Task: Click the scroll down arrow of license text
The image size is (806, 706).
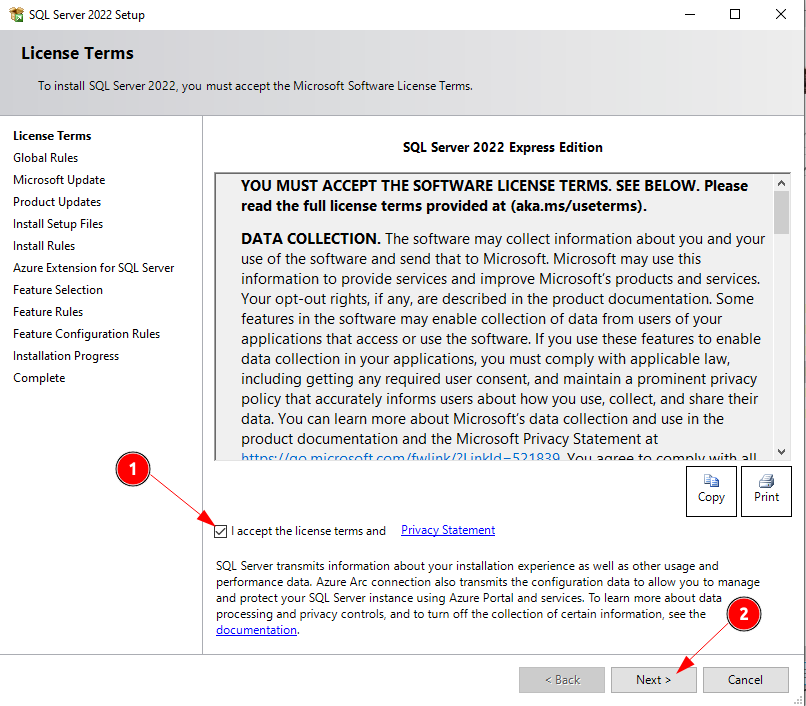Action: (781, 451)
